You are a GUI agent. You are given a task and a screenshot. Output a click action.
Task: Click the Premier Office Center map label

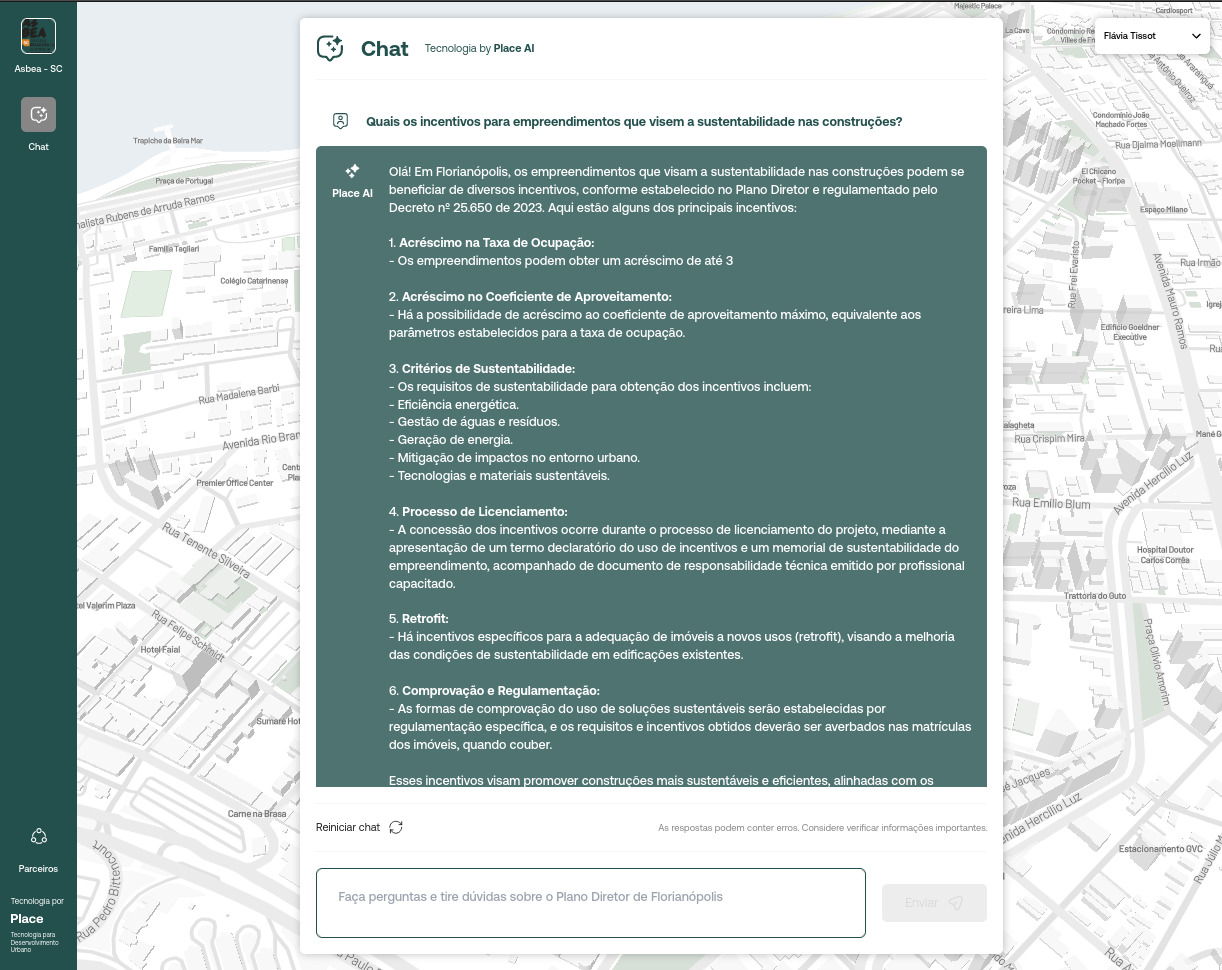pos(234,483)
